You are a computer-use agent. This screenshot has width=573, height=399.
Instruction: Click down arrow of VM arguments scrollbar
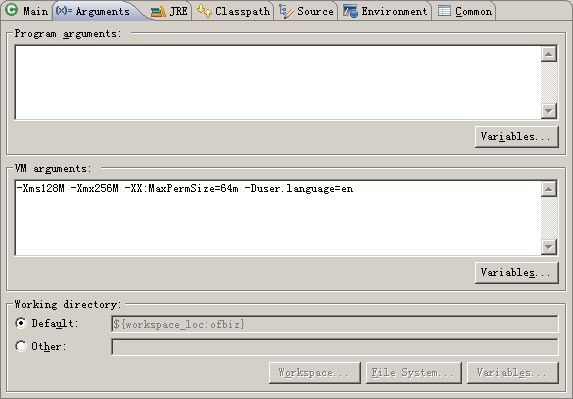click(x=549, y=247)
